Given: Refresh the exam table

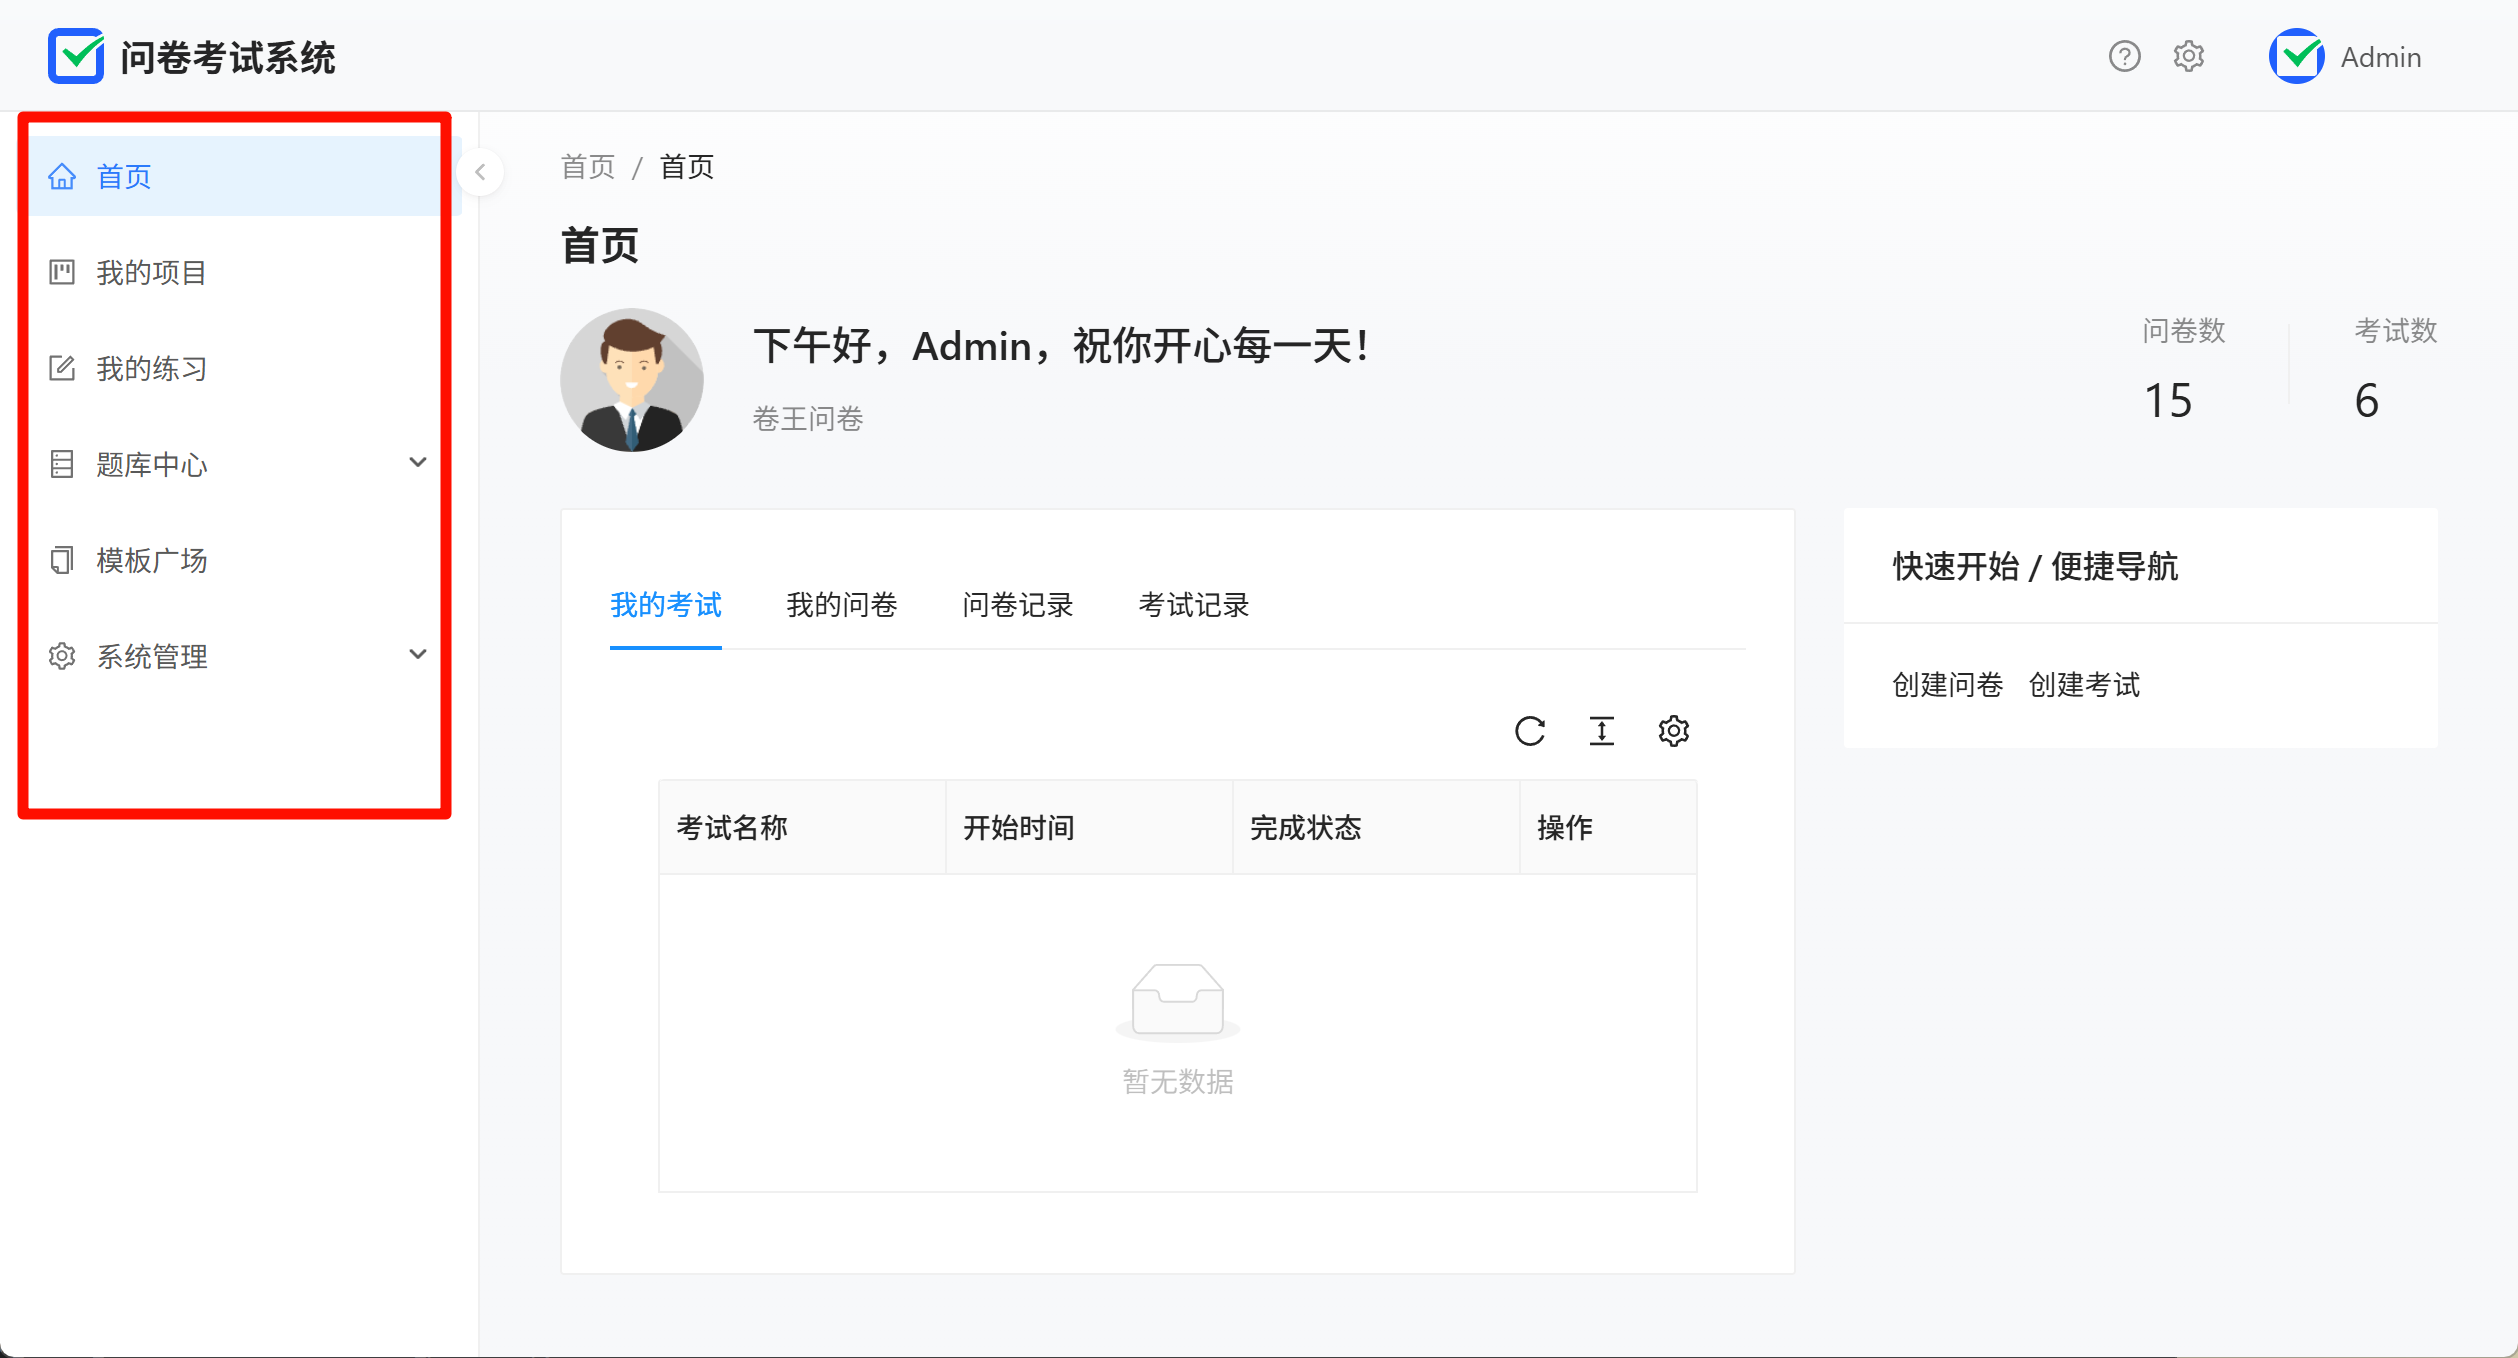Looking at the screenshot, I should tap(1530, 731).
